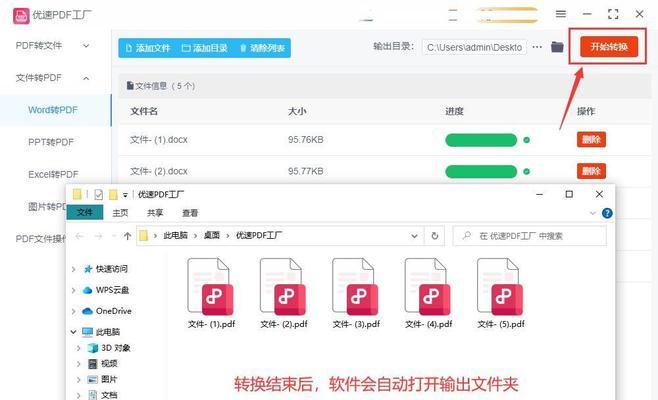This screenshot has height=400, width=658.
Task: Toggle fullscreen mode of the PDF app
Action: [613, 14]
